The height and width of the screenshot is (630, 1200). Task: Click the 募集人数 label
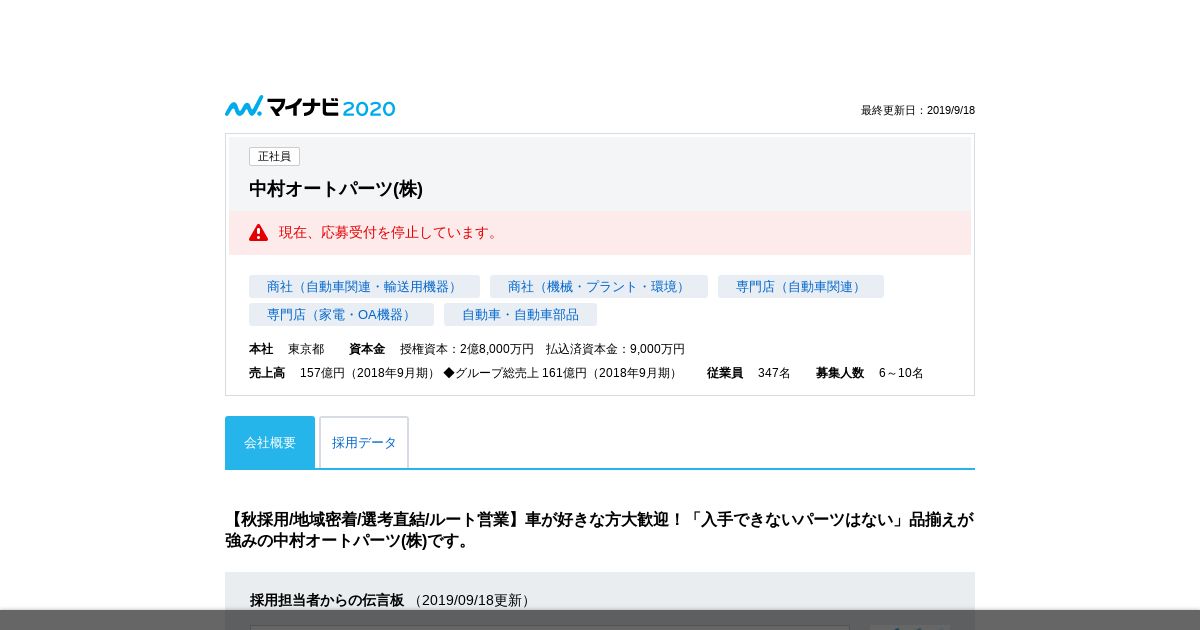point(840,373)
